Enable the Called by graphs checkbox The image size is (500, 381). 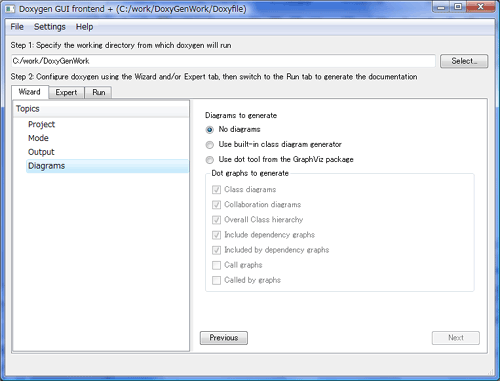[x=216, y=280]
